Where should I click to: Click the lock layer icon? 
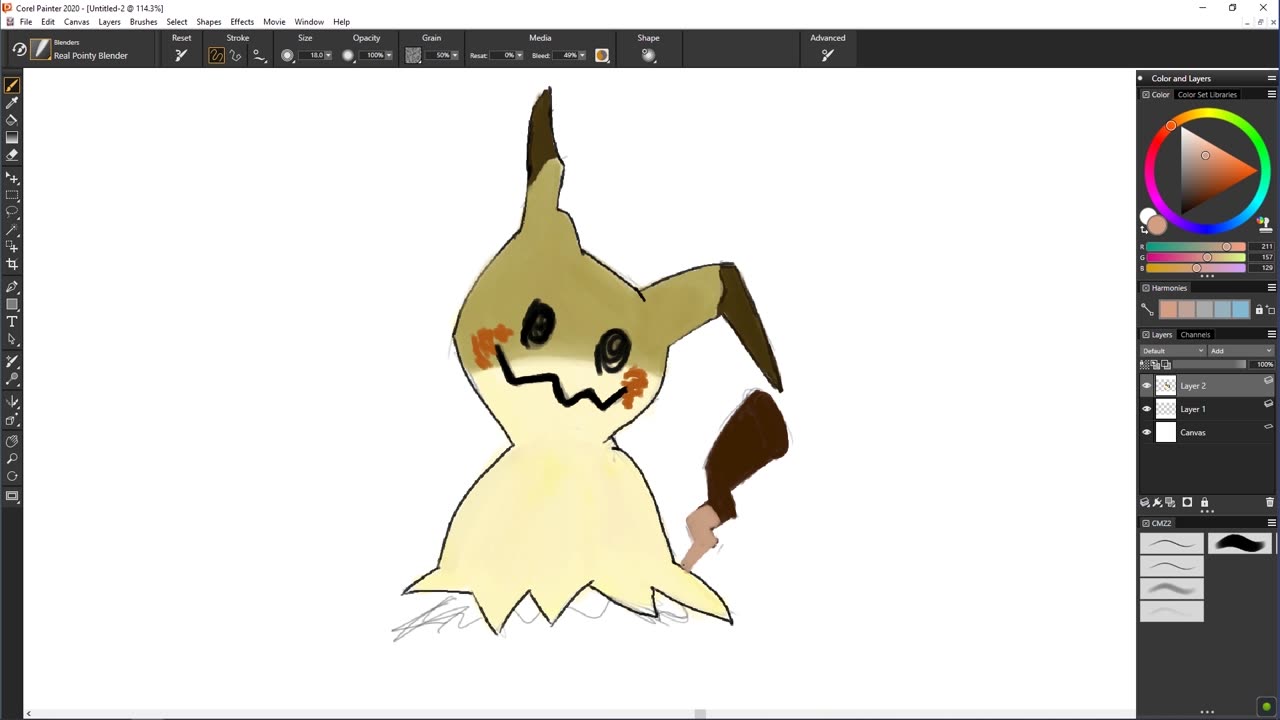point(1204,502)
